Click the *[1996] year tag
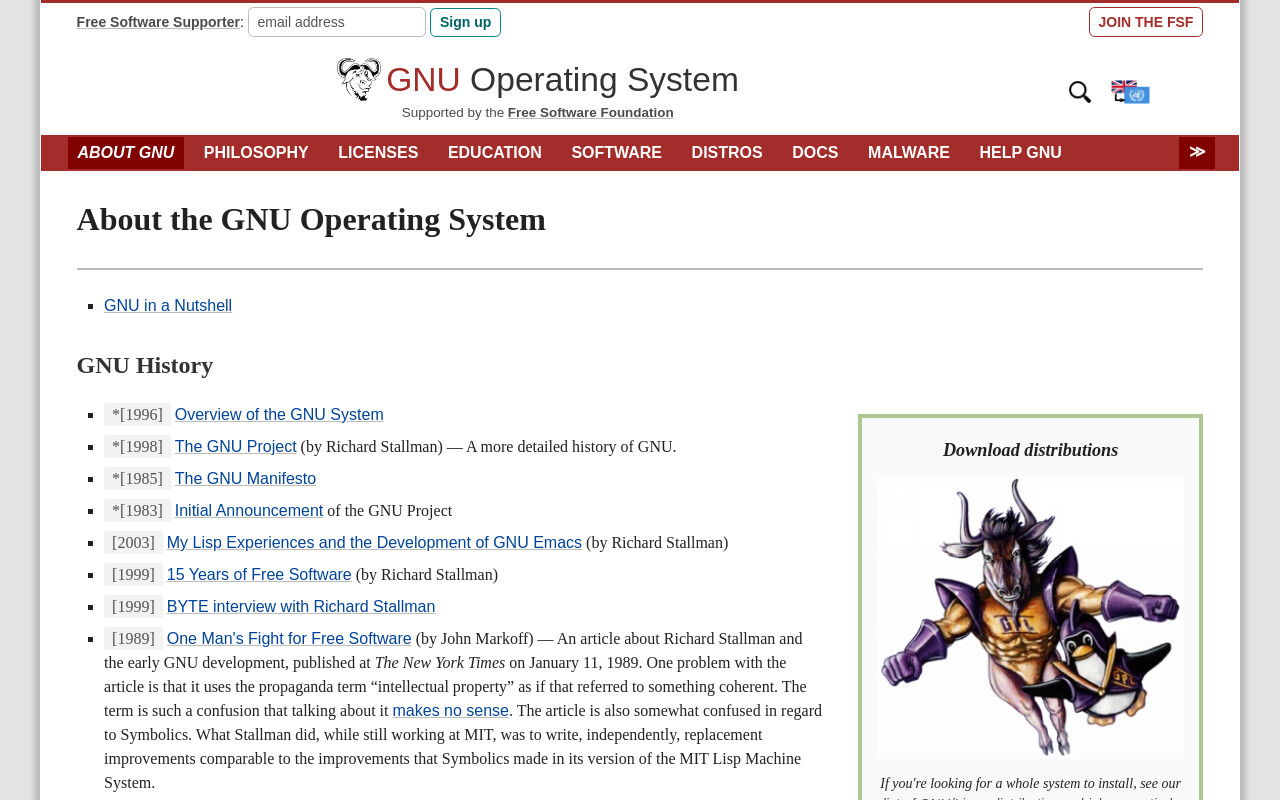 [x=137, y=415]
